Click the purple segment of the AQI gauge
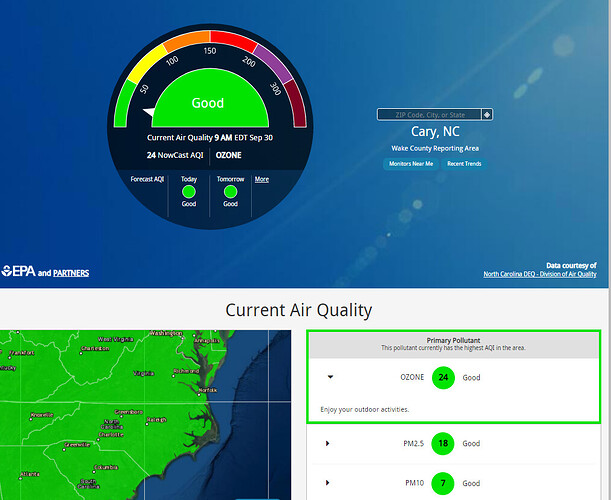 pos(274,62)
